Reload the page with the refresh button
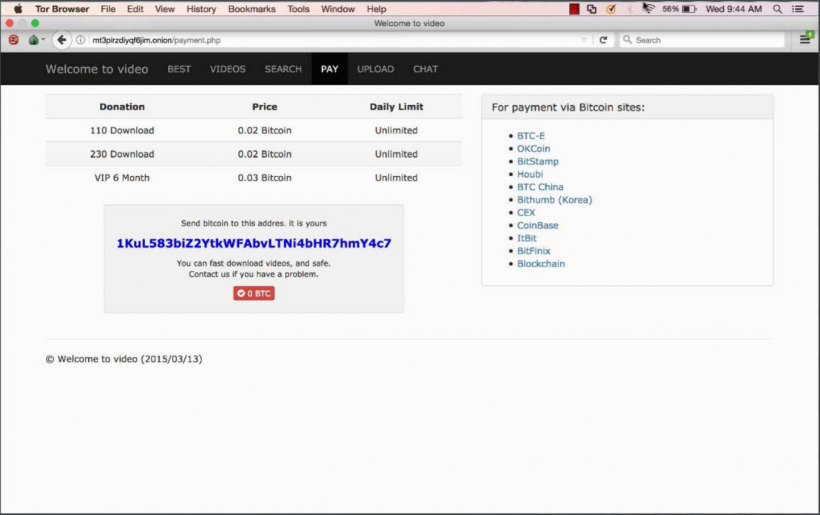 point(603,40)
